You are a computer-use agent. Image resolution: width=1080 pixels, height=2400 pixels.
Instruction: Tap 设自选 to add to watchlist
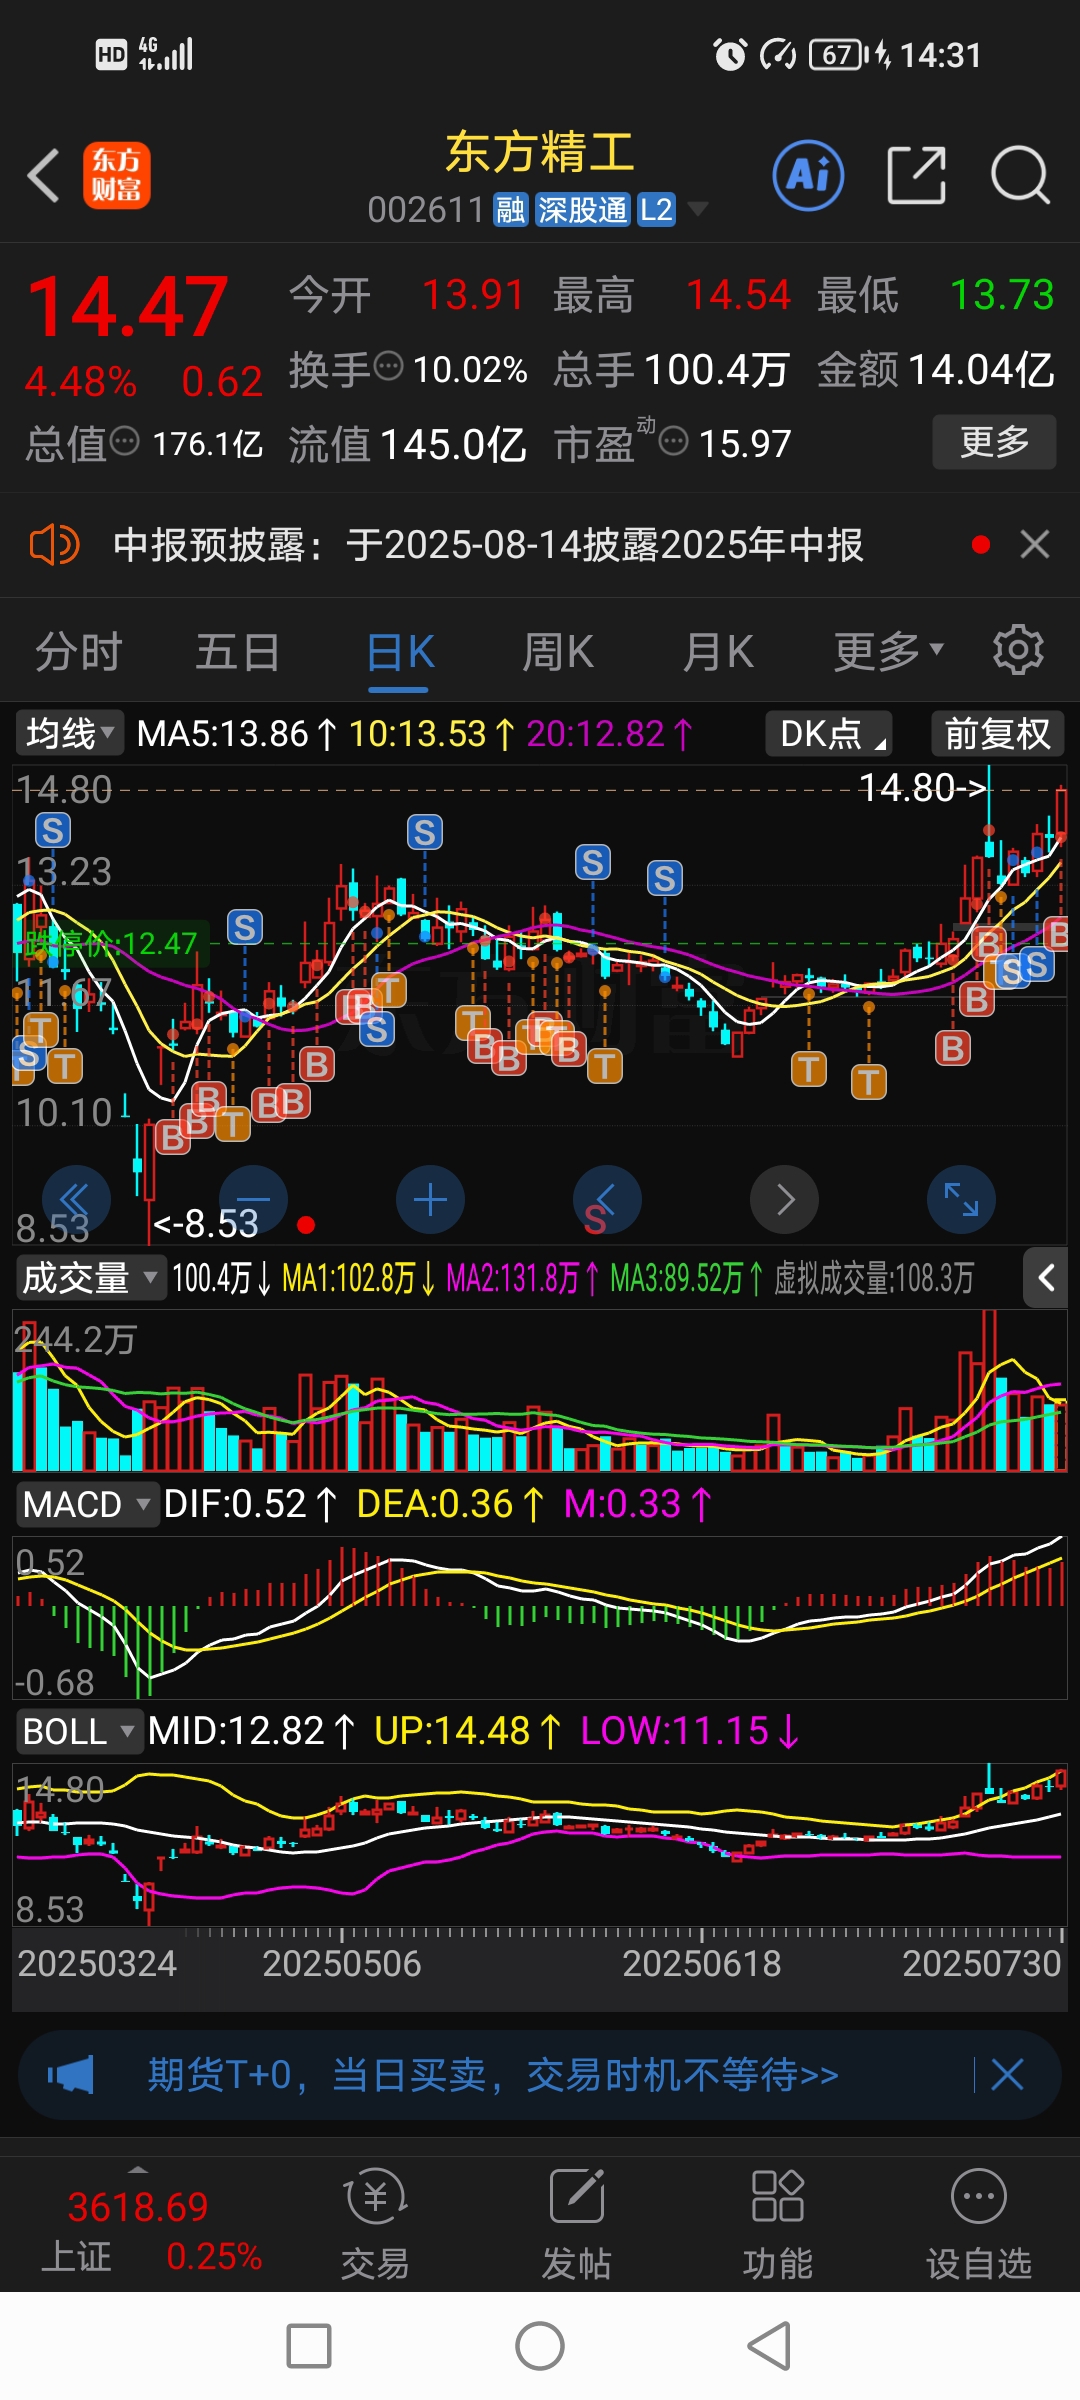(979, 2225)
